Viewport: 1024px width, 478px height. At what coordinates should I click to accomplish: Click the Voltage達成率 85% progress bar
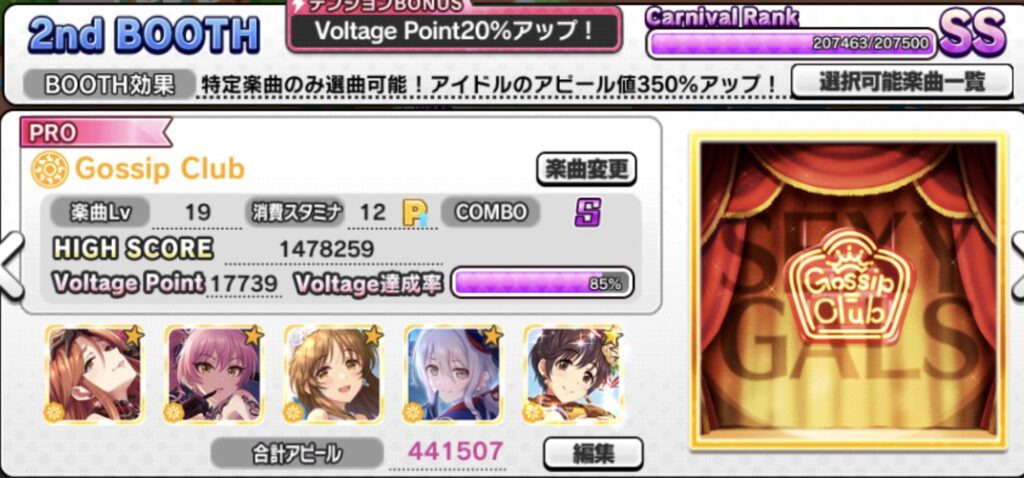[542, 283]
